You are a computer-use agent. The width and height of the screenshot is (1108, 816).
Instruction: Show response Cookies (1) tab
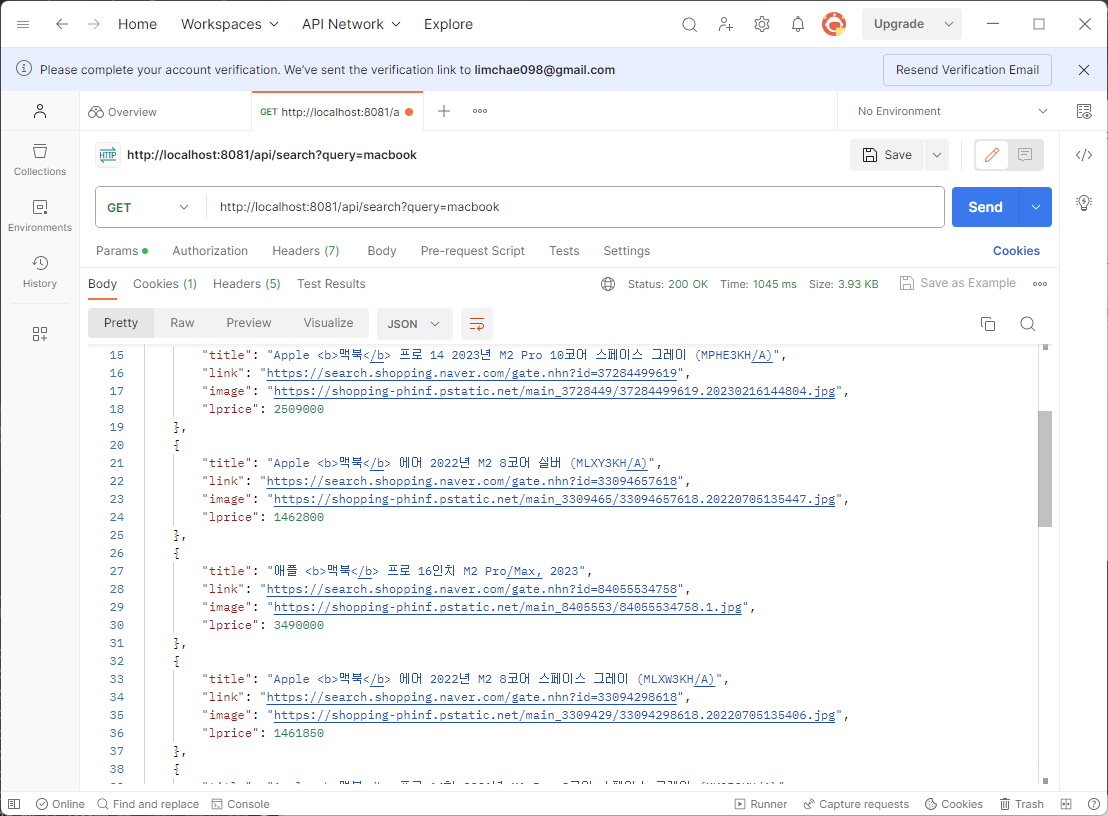pyautogui.click(x=165, y=284)
